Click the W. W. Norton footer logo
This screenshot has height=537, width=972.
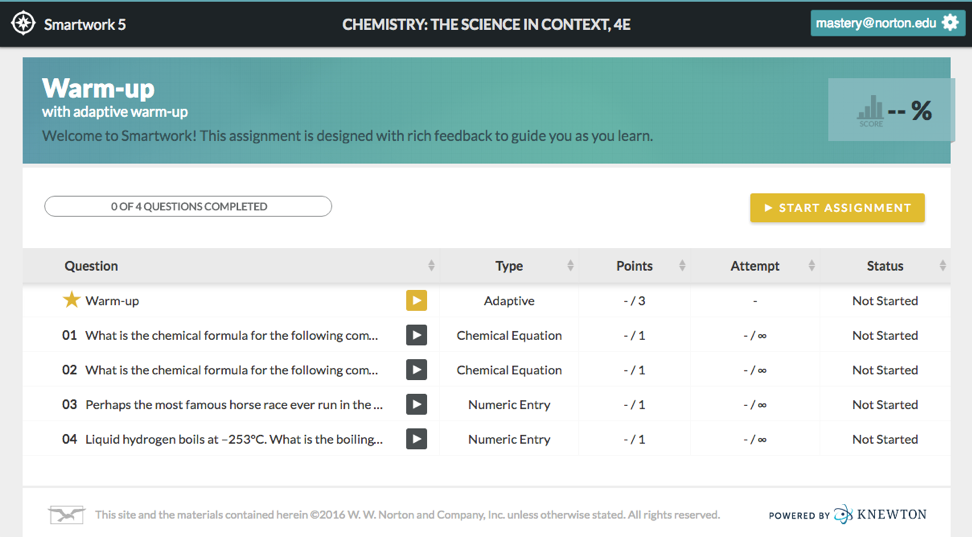pyautogui.click(x=67, y=515)
